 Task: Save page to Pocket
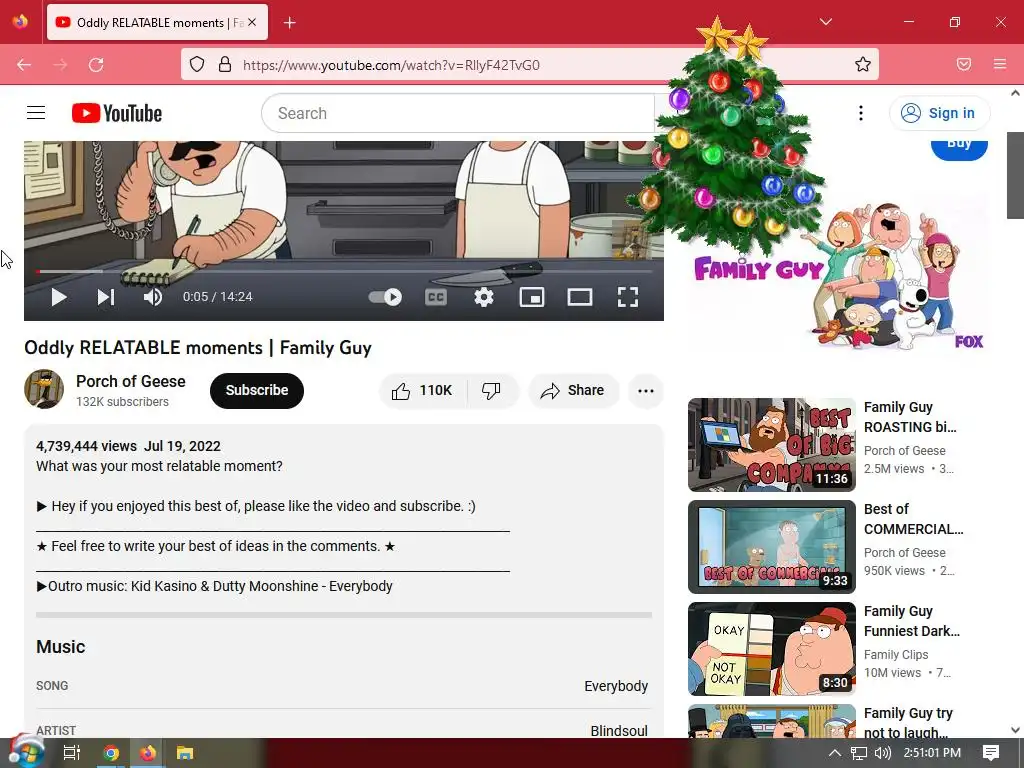click(x=964, y=65)
